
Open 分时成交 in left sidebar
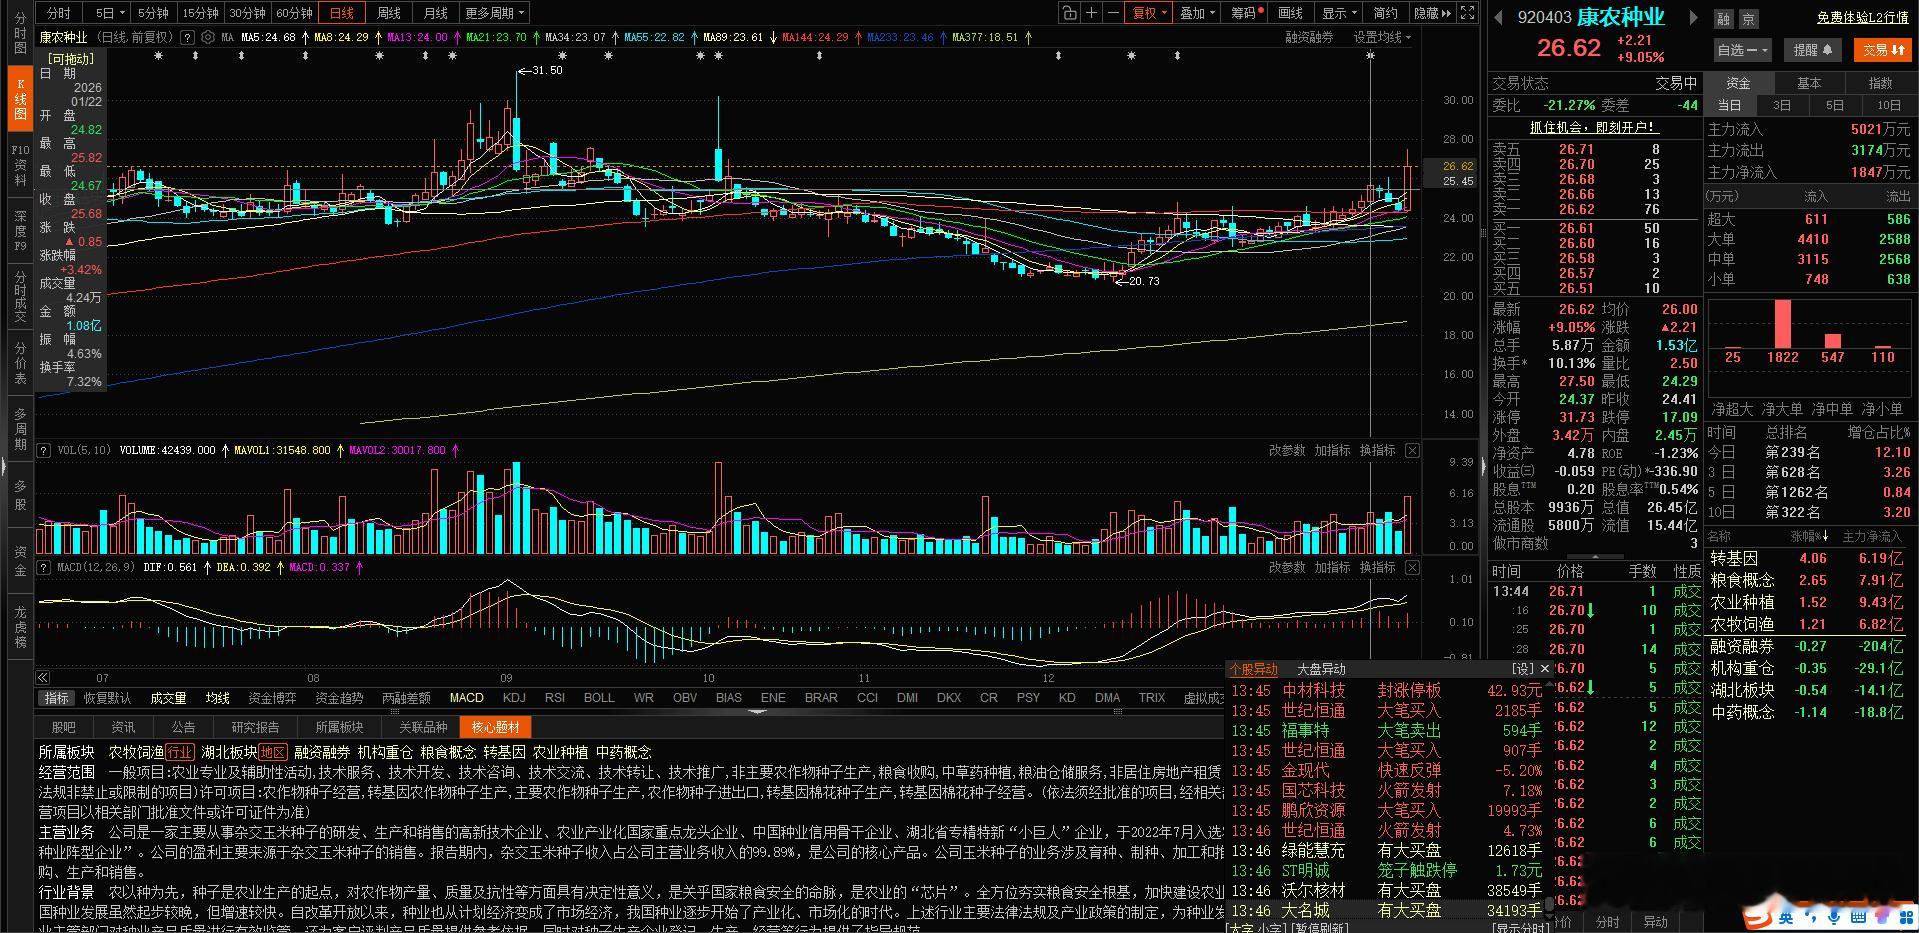[20, 296]
